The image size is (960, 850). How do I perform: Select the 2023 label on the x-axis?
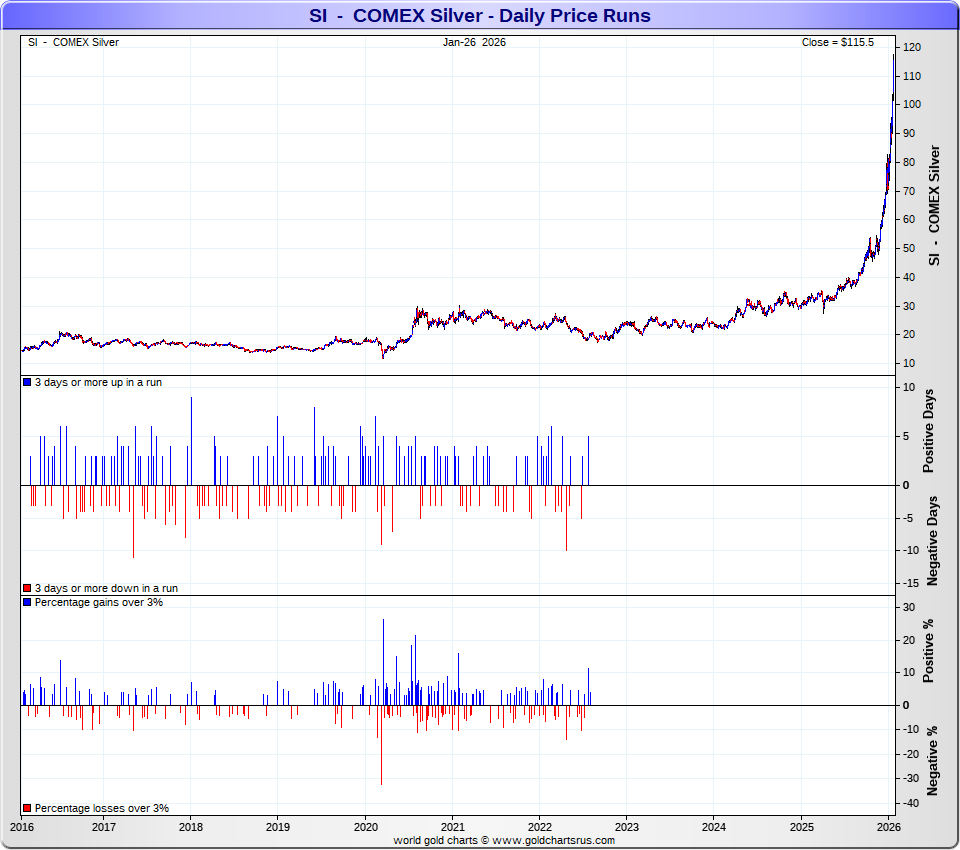[627, 827]
